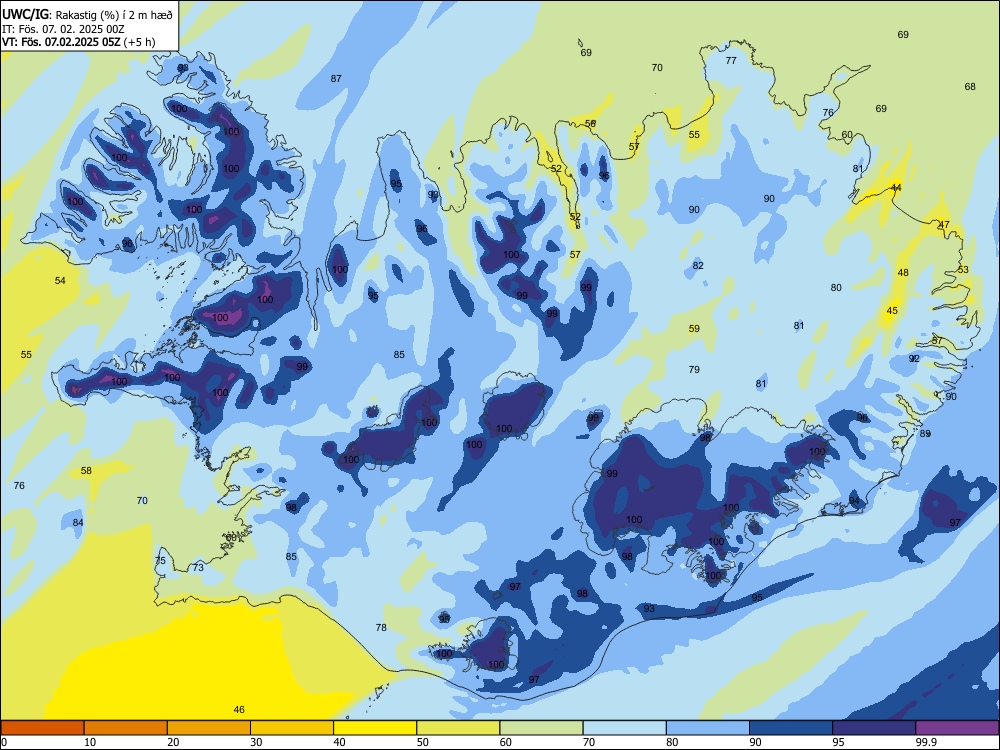Click the 'VT: Fös. 07.02.2025 05Z (+5 h)' line
Image resolution: width=1000 pixels, height=750 pixels.
[78, 42]
